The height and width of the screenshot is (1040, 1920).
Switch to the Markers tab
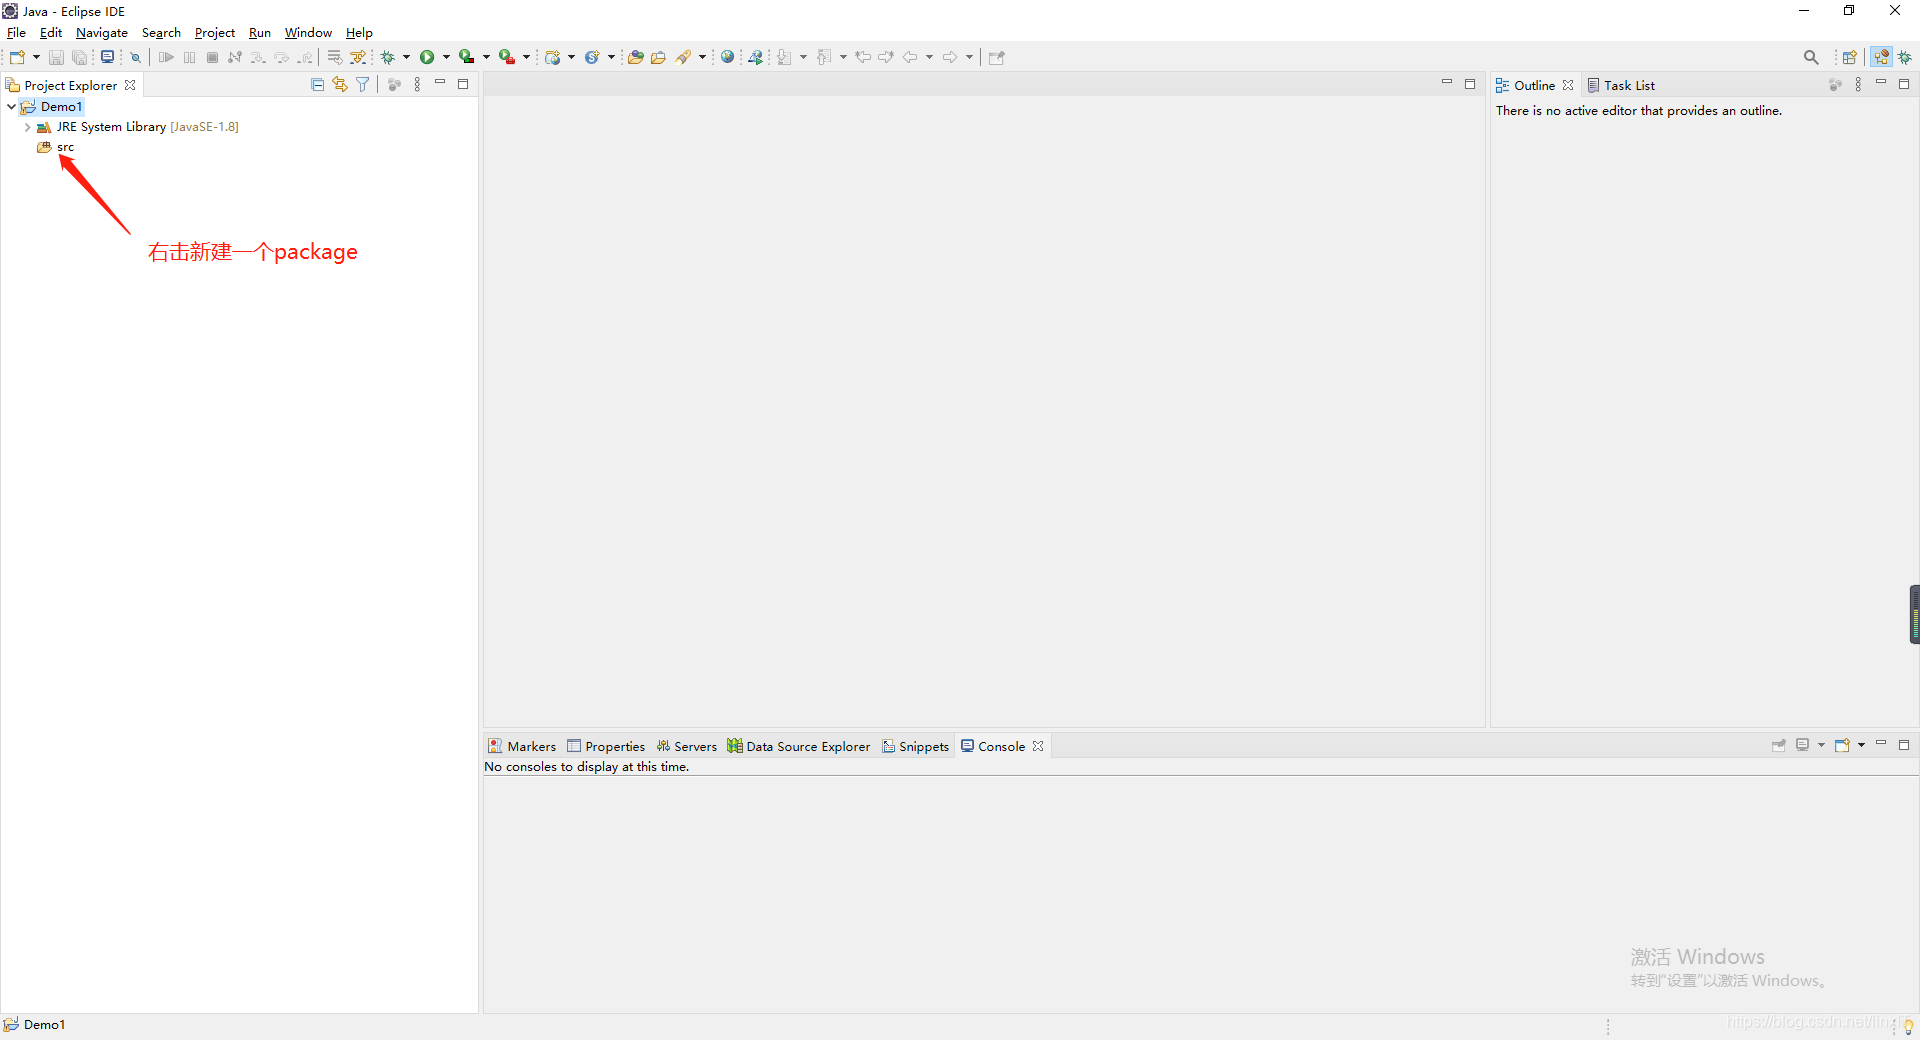coord(522,746)
